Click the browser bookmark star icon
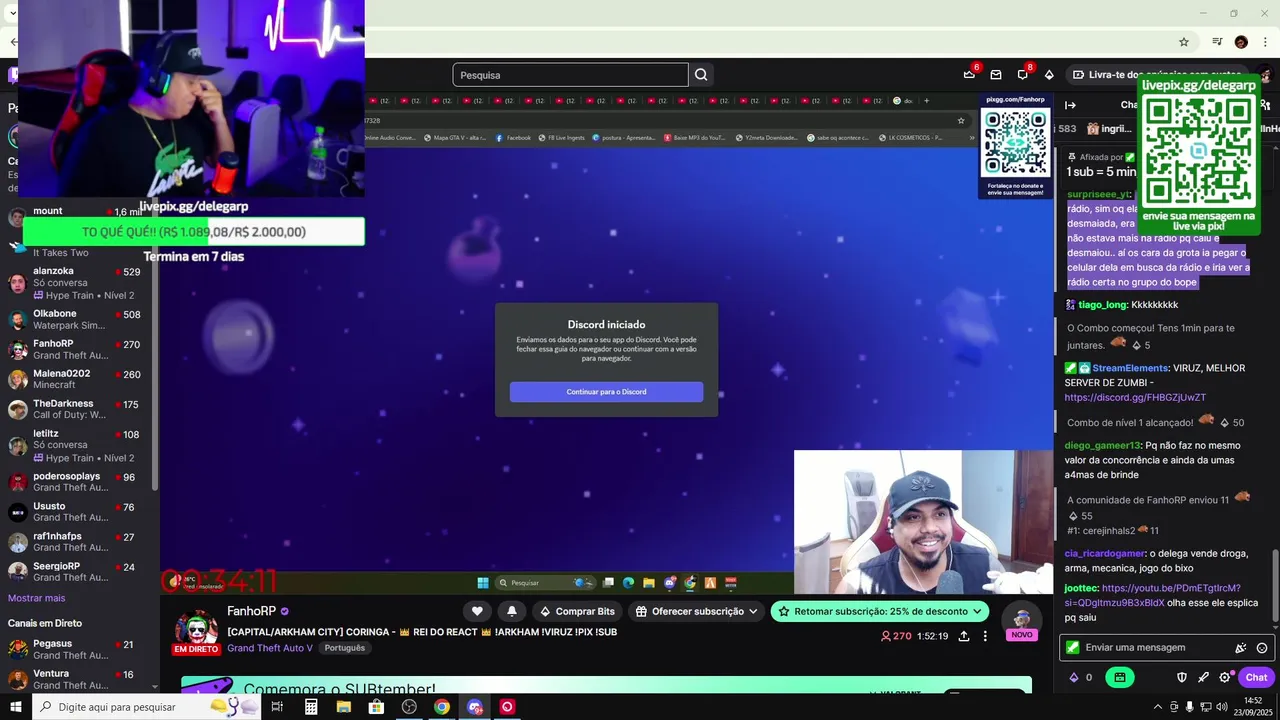Viewport: 1280px width, 720px height. [1184, 42]
